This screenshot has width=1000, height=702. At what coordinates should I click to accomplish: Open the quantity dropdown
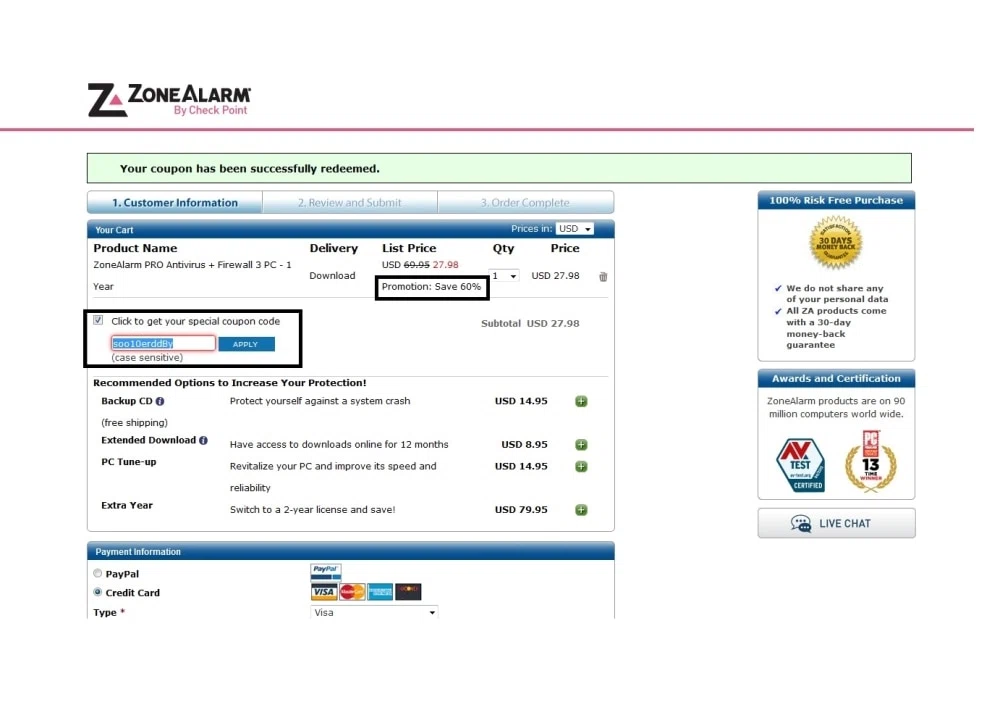504,275
